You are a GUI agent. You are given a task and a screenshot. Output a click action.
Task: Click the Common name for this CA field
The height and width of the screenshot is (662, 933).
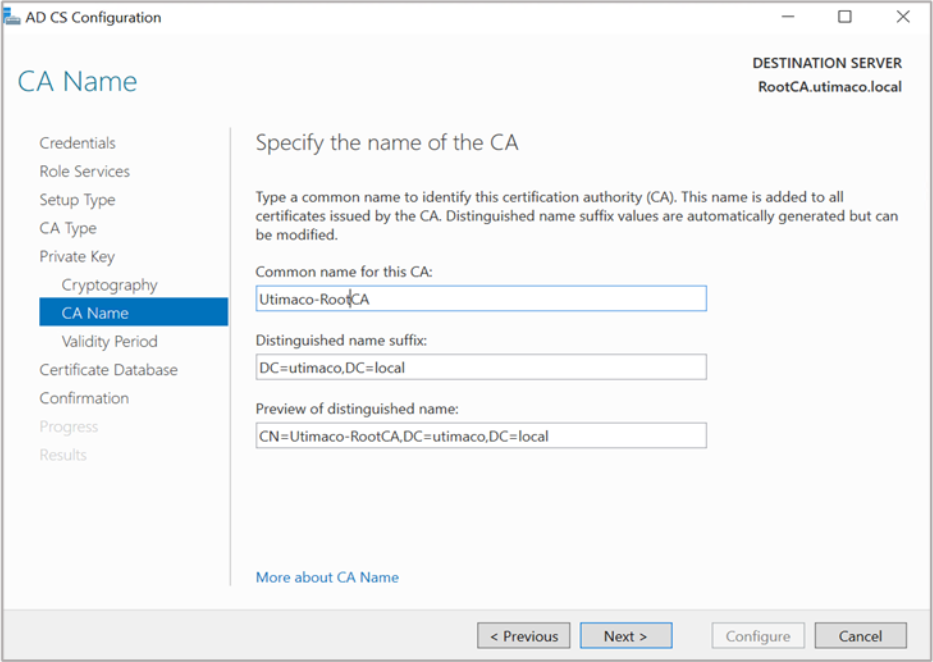pyautogui.click(x=480, y=298)
